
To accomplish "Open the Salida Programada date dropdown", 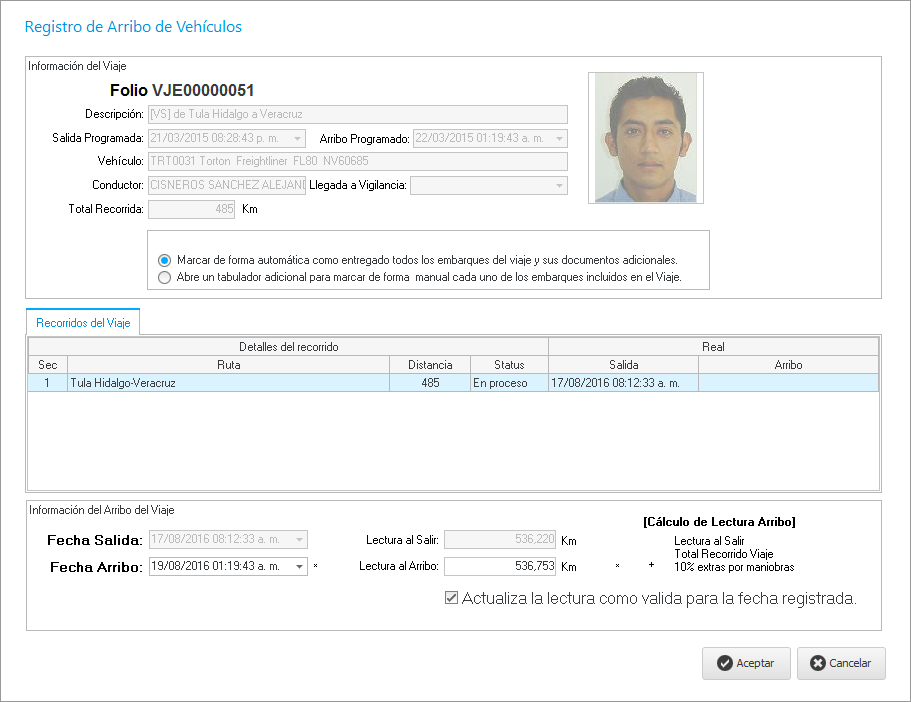I will [298, 139].
